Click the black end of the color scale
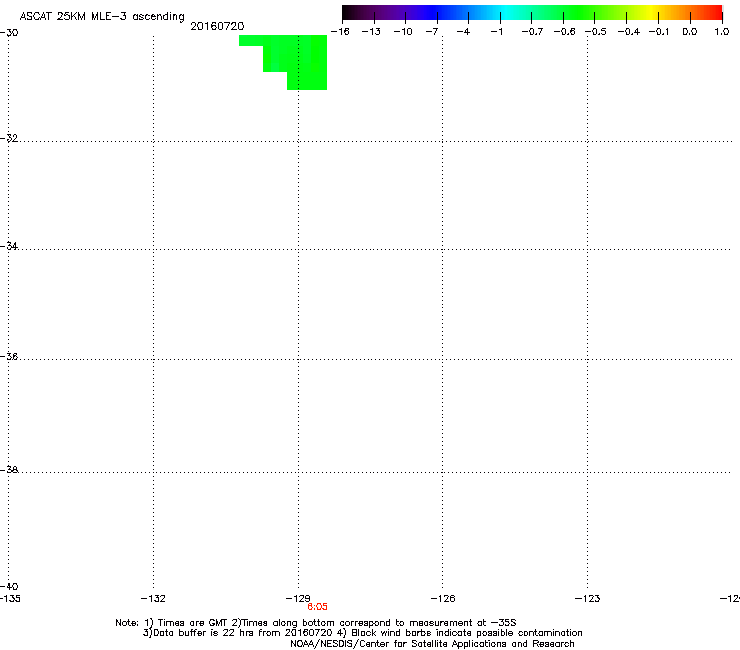Screen dimensions: 740x650 349,12
